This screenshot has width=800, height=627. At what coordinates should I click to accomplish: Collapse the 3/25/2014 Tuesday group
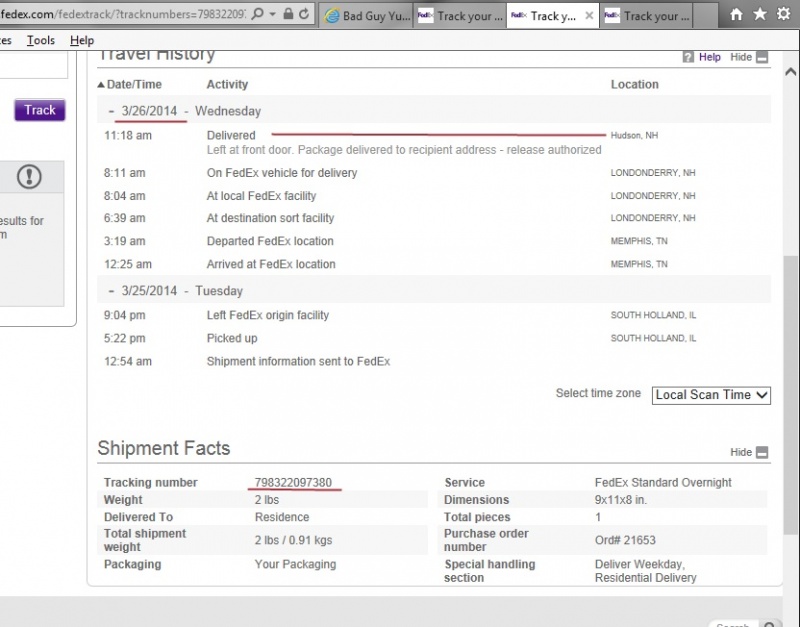pos(111,291)
